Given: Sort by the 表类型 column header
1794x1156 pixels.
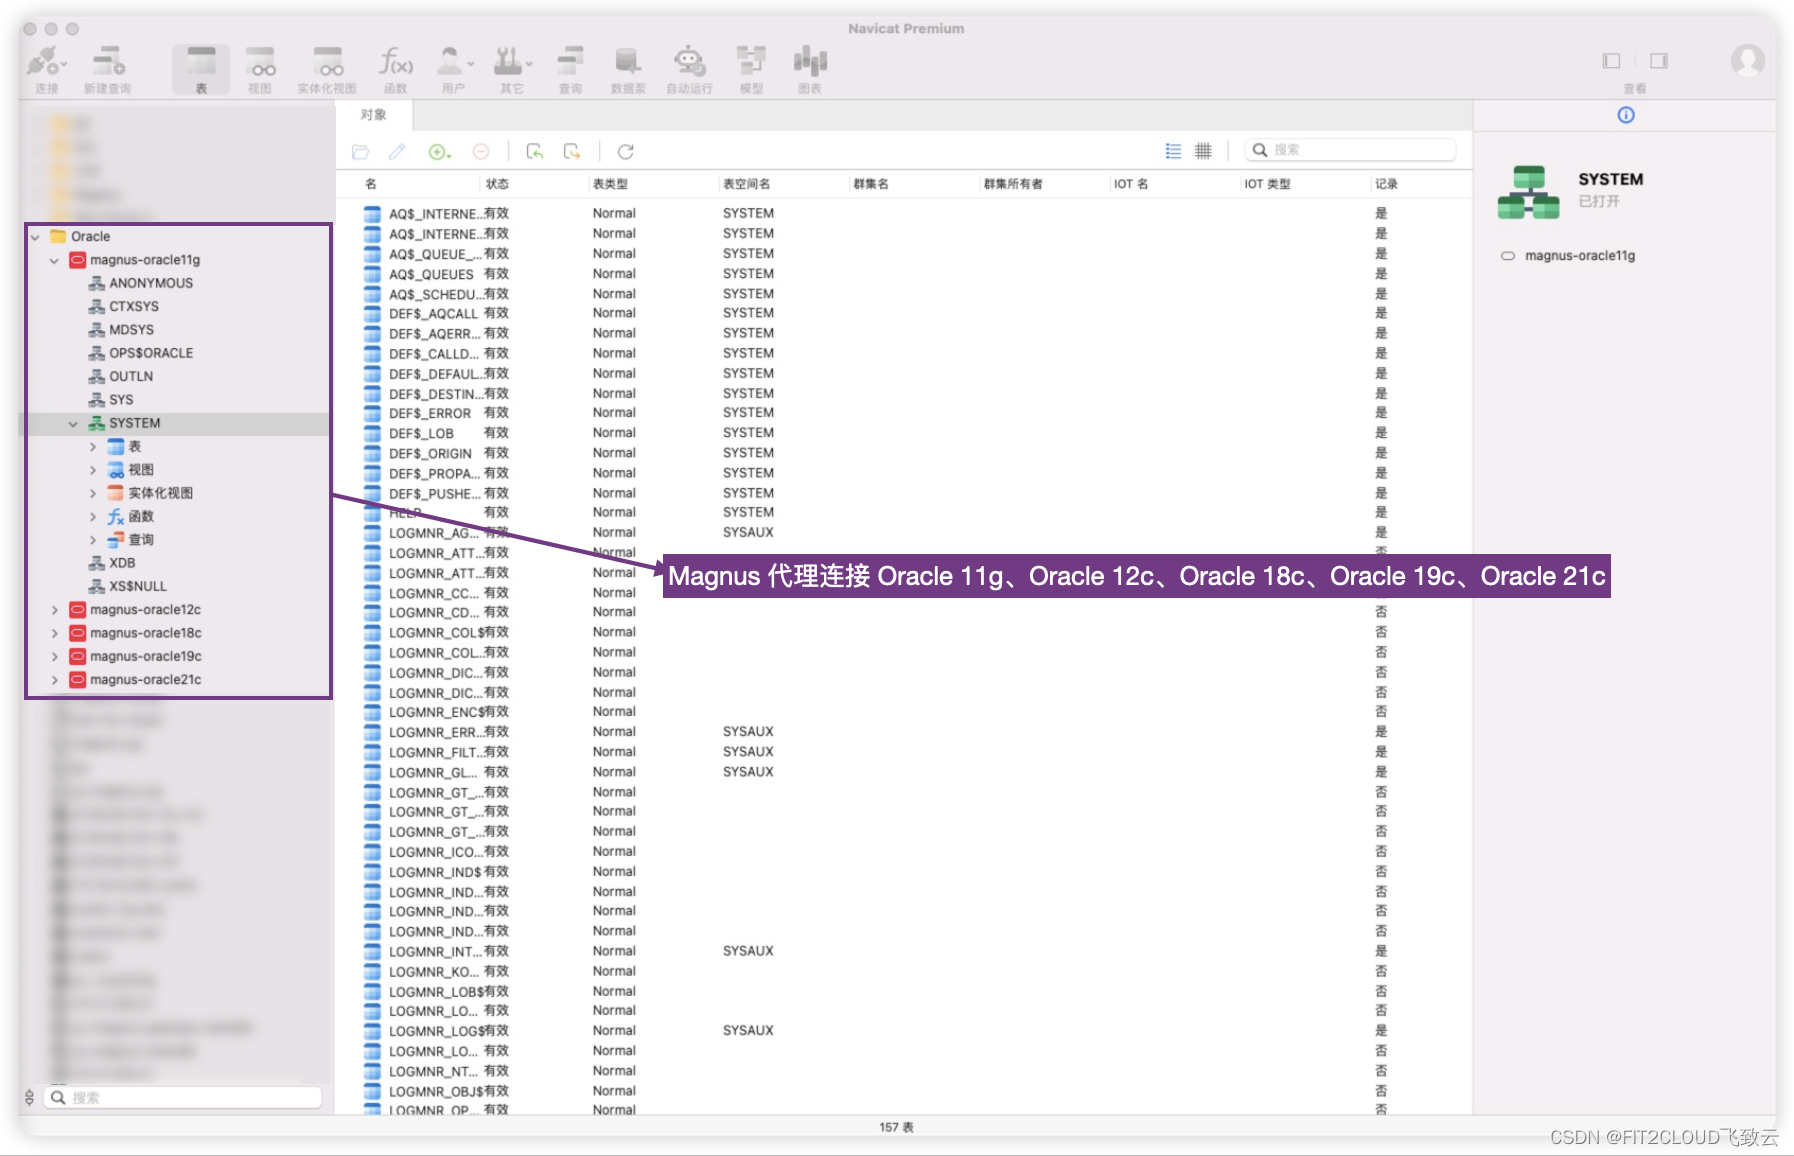Looking at the screenshot, I should (610, 184).
